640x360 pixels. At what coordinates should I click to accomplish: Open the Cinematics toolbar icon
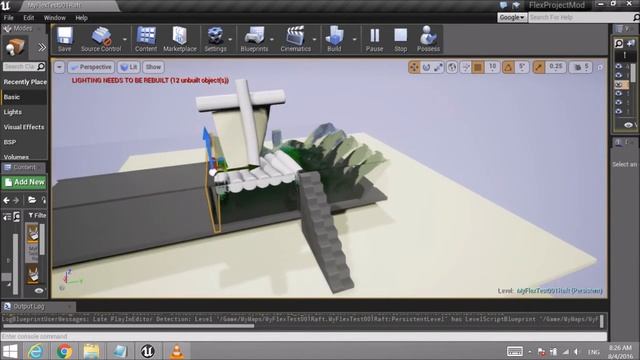(296, 39)
